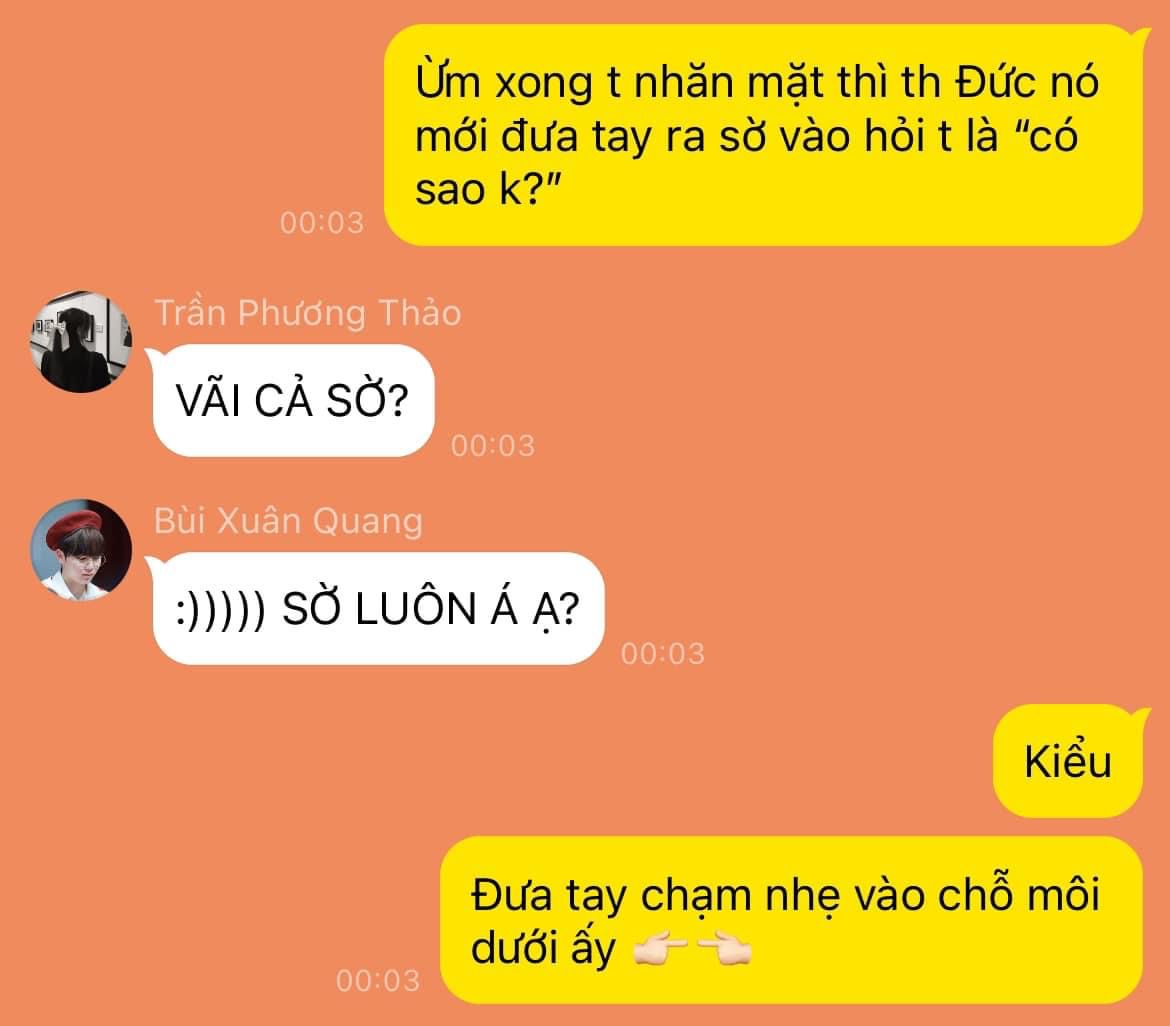Tap the timestamp beside the last yellow message
Viewport: 1170px width, 1026px height.
(378, 980)
